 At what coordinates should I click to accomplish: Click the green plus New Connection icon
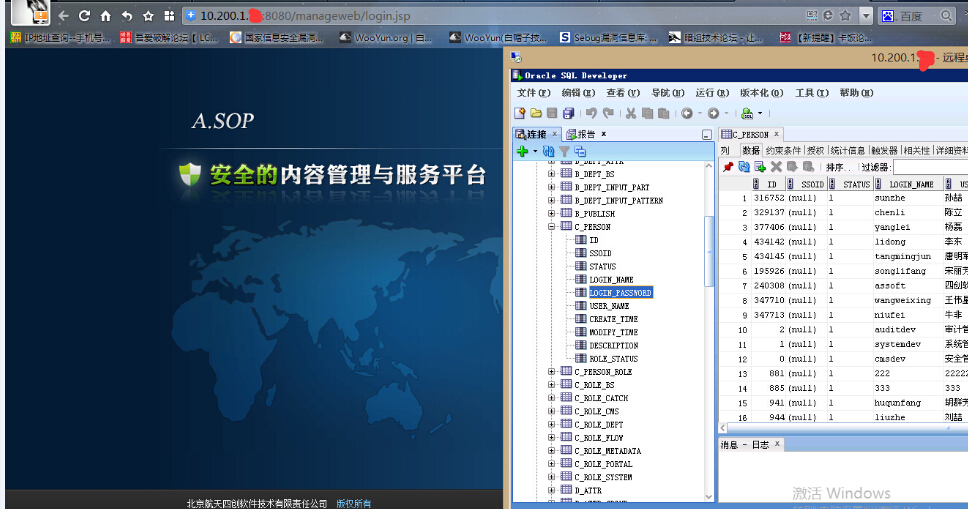[522, 151]
